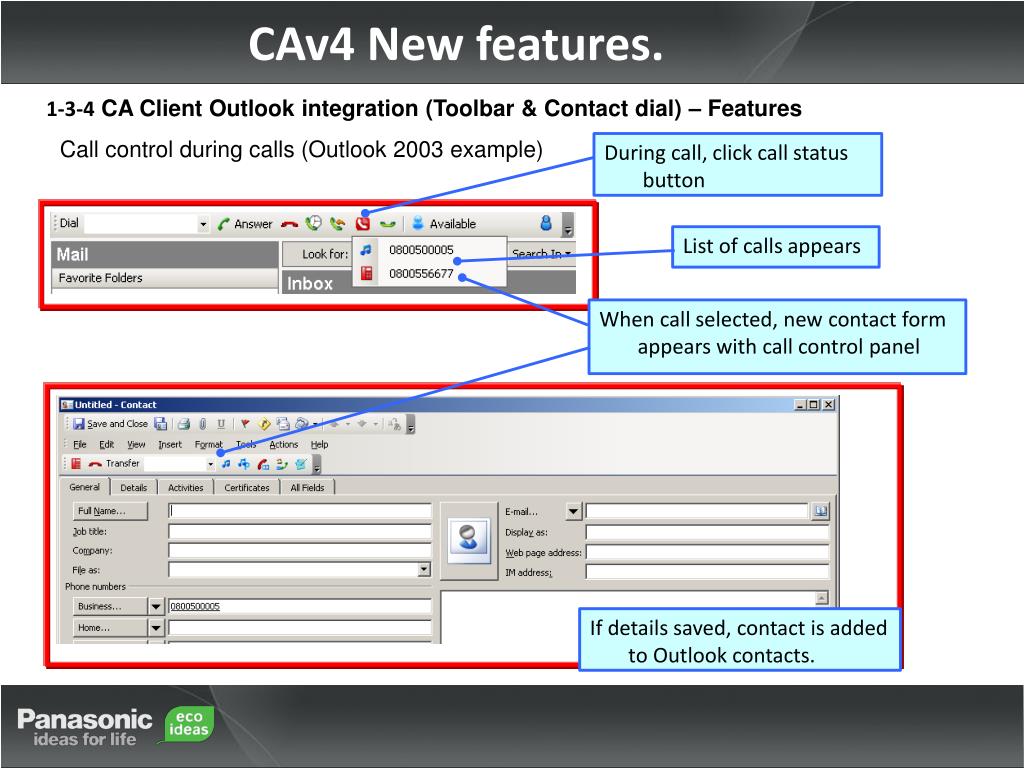Click the green conference people icon
Screen dimensions: 1024x768
click(282, 464)
